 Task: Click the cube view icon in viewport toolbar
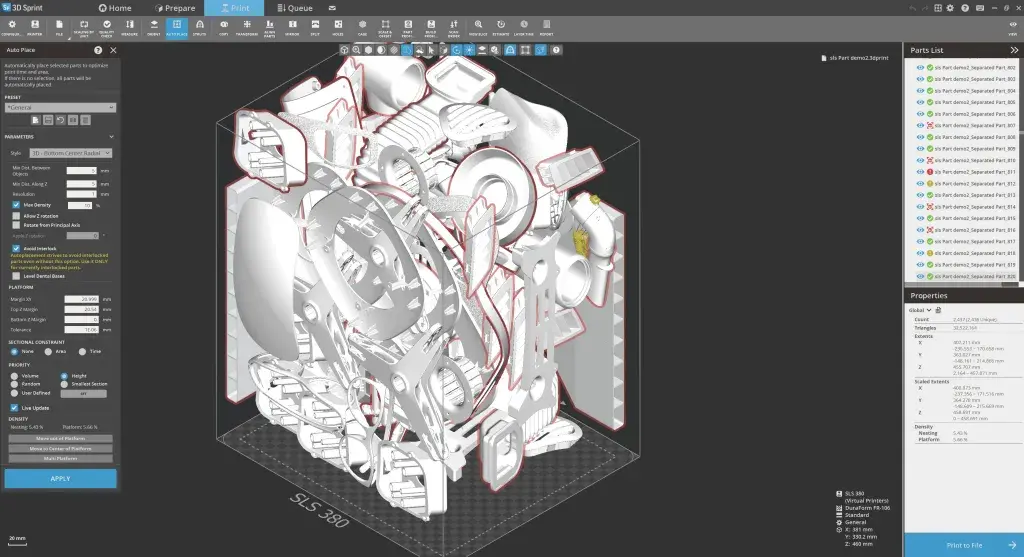pyautogui.click(x=344, y=50)
